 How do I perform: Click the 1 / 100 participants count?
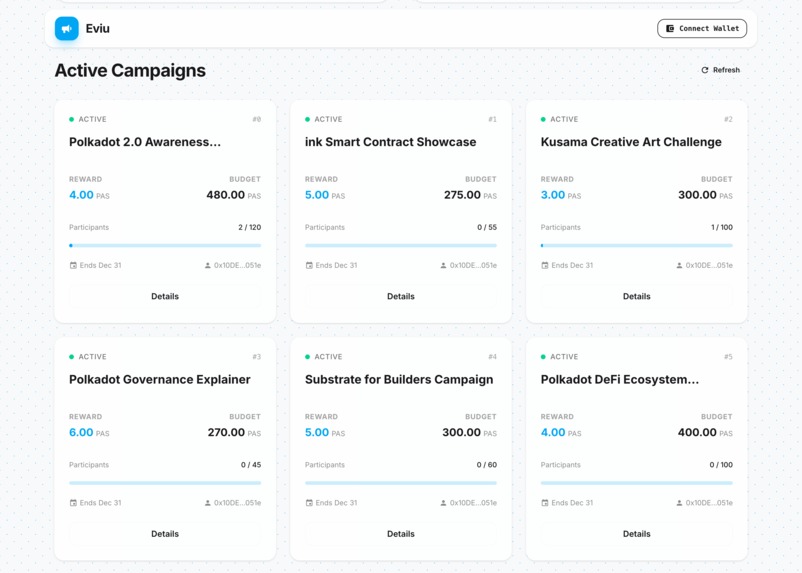[722, 227]
